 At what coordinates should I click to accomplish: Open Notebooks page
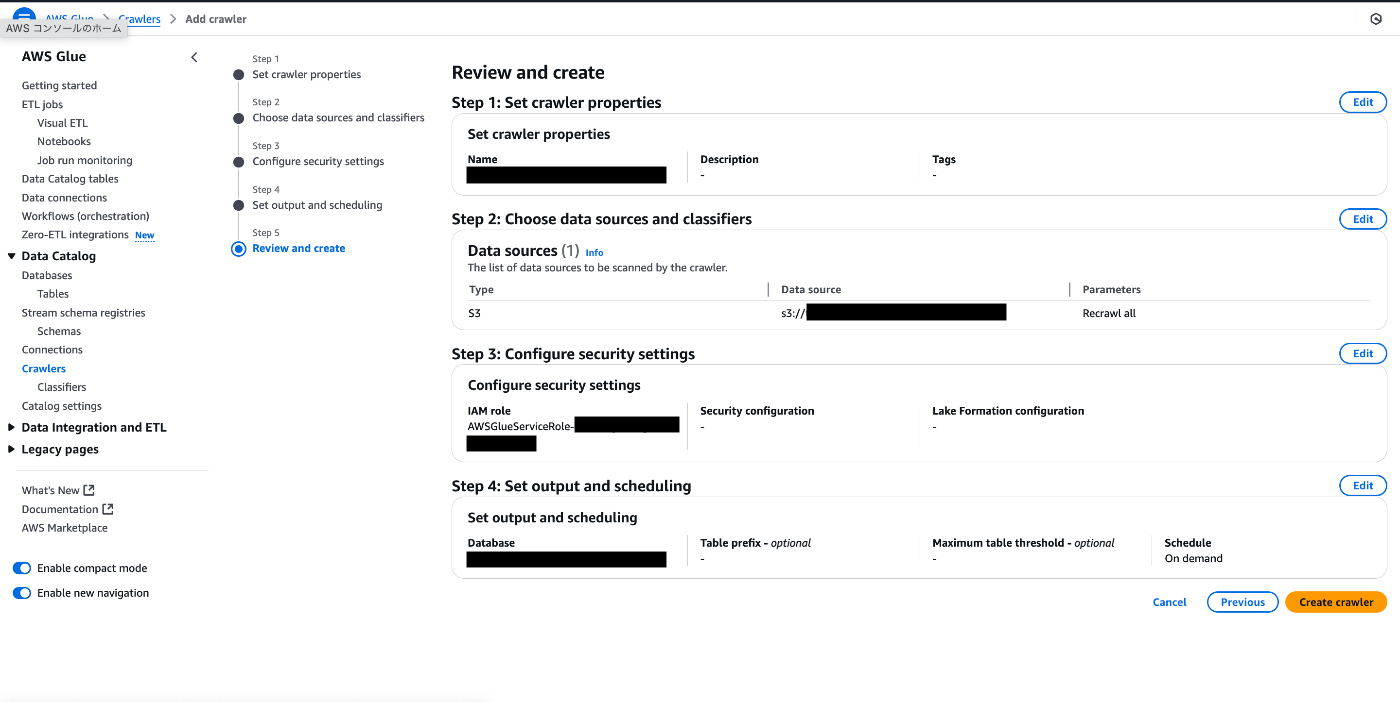coord(64,141)
